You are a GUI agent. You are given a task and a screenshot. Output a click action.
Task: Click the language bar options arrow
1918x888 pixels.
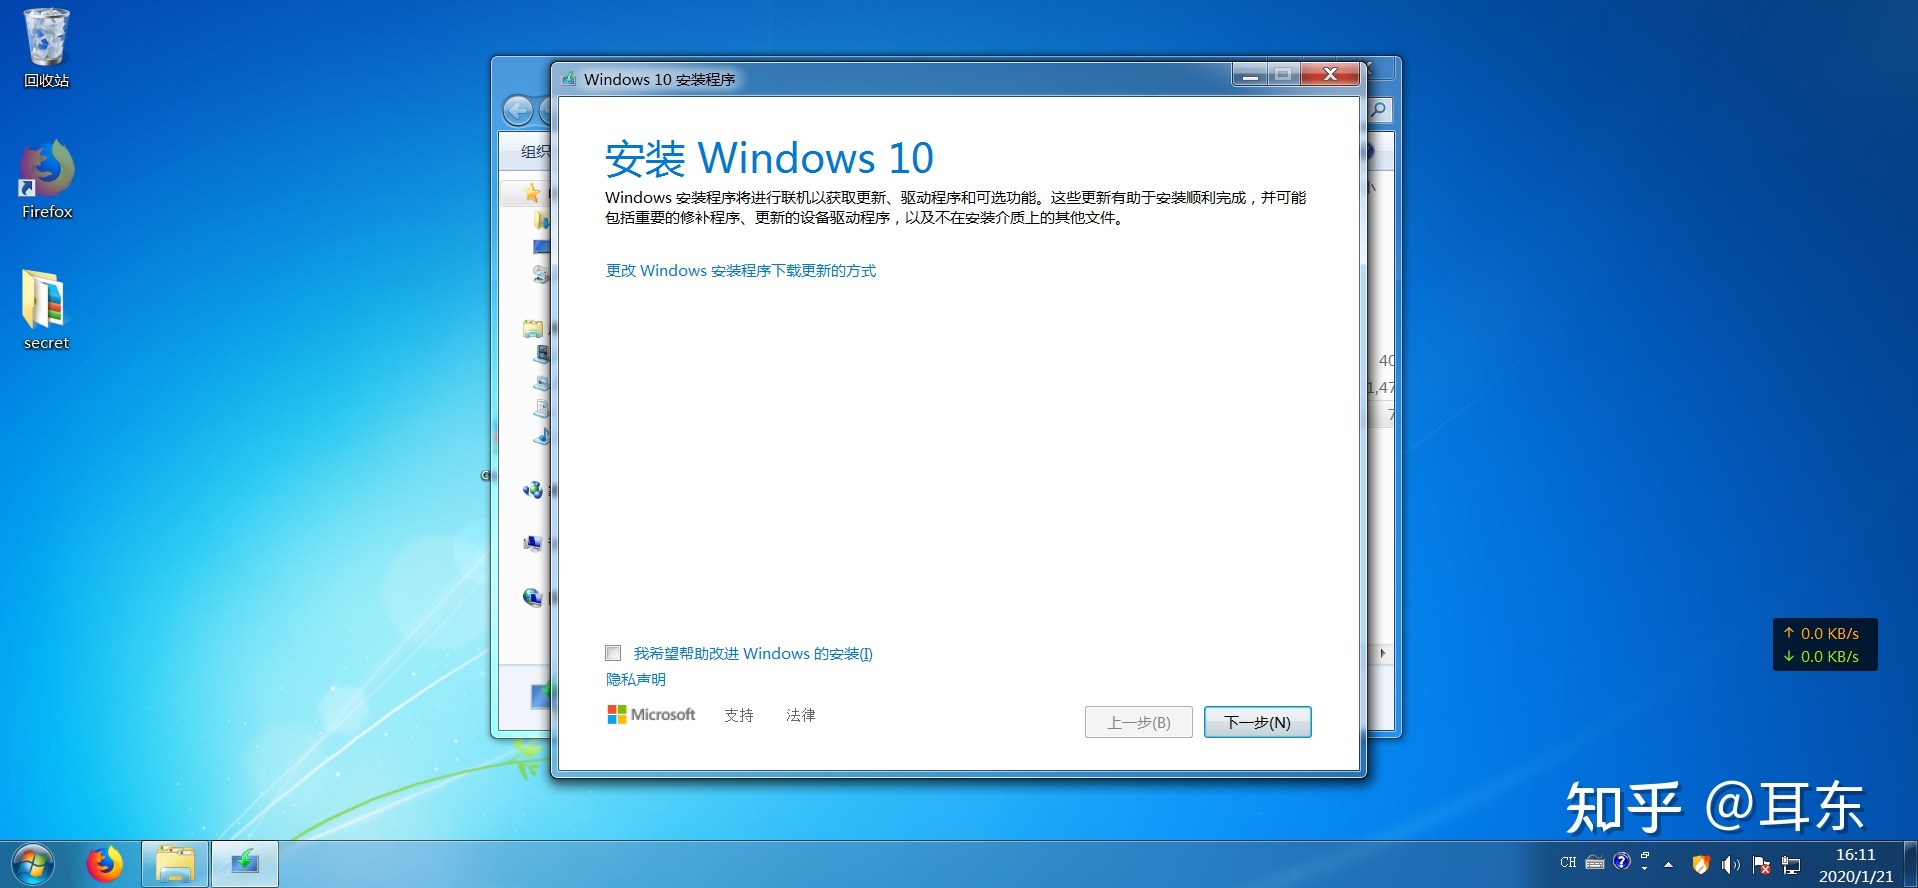[1645, 868]
